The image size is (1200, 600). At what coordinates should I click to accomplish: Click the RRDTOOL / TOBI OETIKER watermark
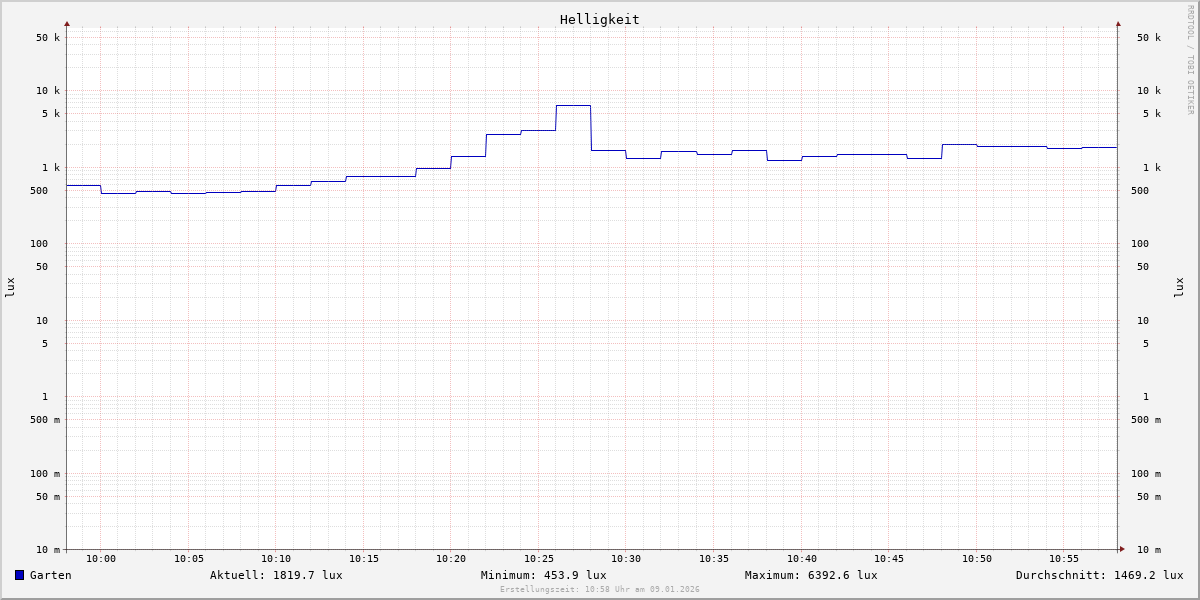[1190, 60]
